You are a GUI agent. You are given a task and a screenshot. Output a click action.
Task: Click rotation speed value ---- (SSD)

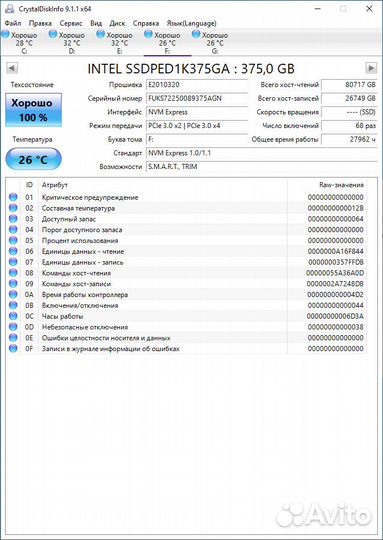(x=349, y=112)
